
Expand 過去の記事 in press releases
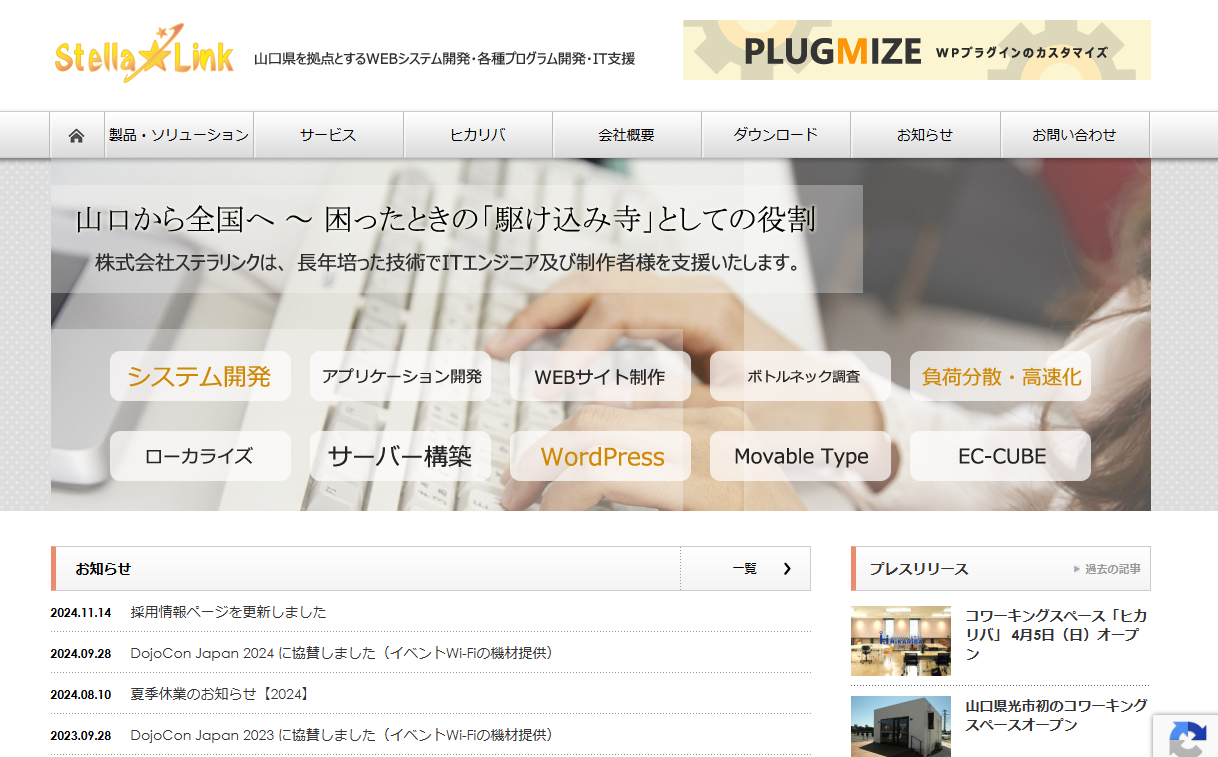coord(1110,569)
